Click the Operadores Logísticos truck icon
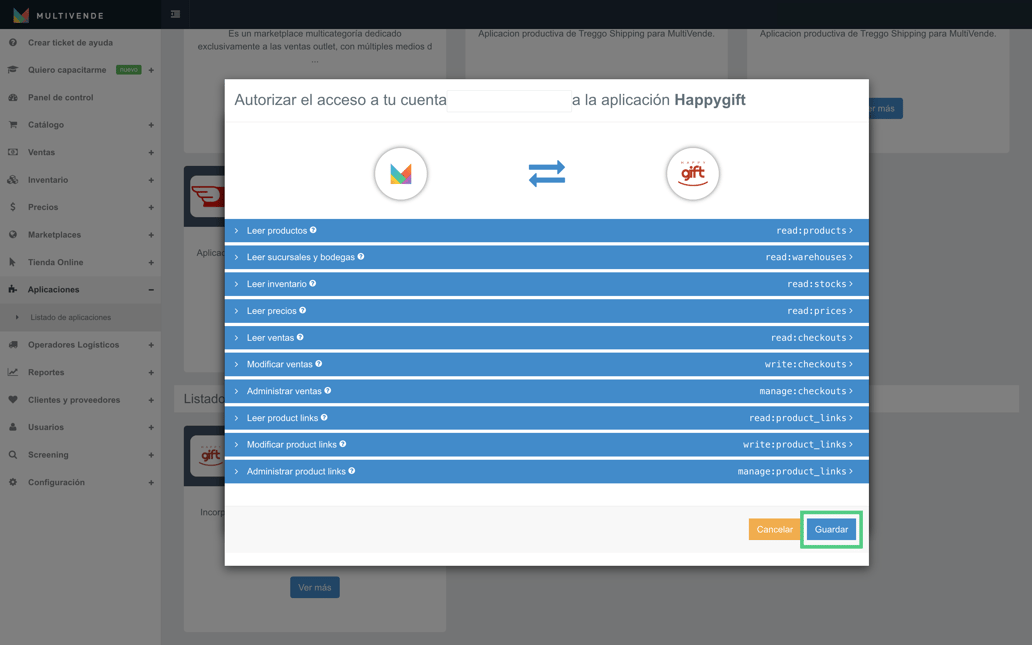The height and width of the screenshot is (645, 1032). (x=13, y=344)
